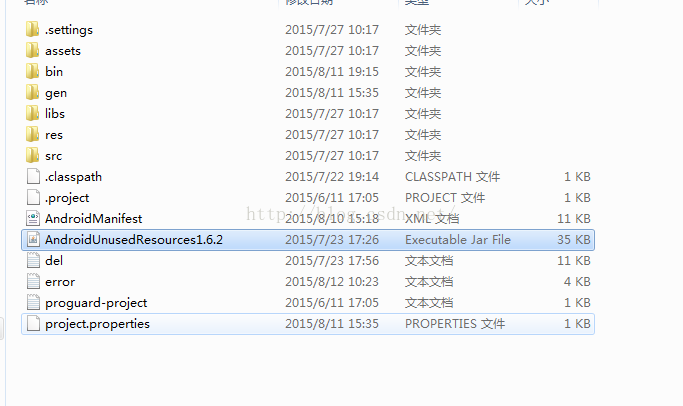This screenshot has height=406, width=683.
Task: Click the .classpath file icon
Action: coord(33,176)
